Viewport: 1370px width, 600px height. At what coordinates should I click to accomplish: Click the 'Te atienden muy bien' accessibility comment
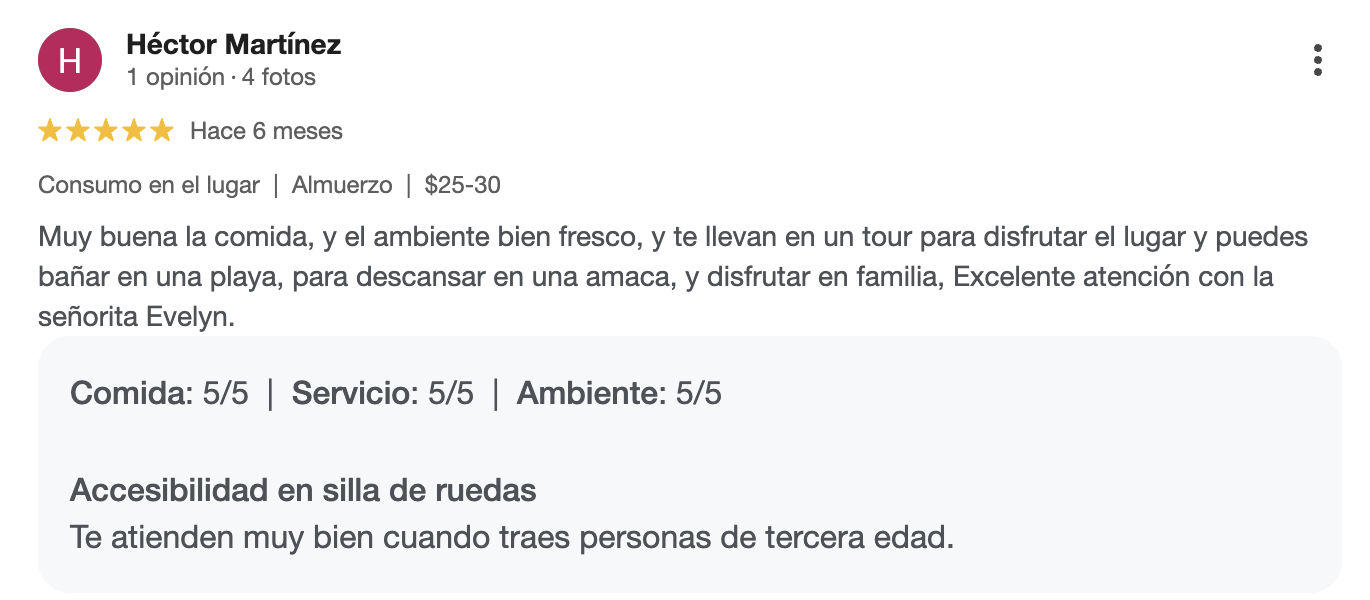(x=512, y=538)
